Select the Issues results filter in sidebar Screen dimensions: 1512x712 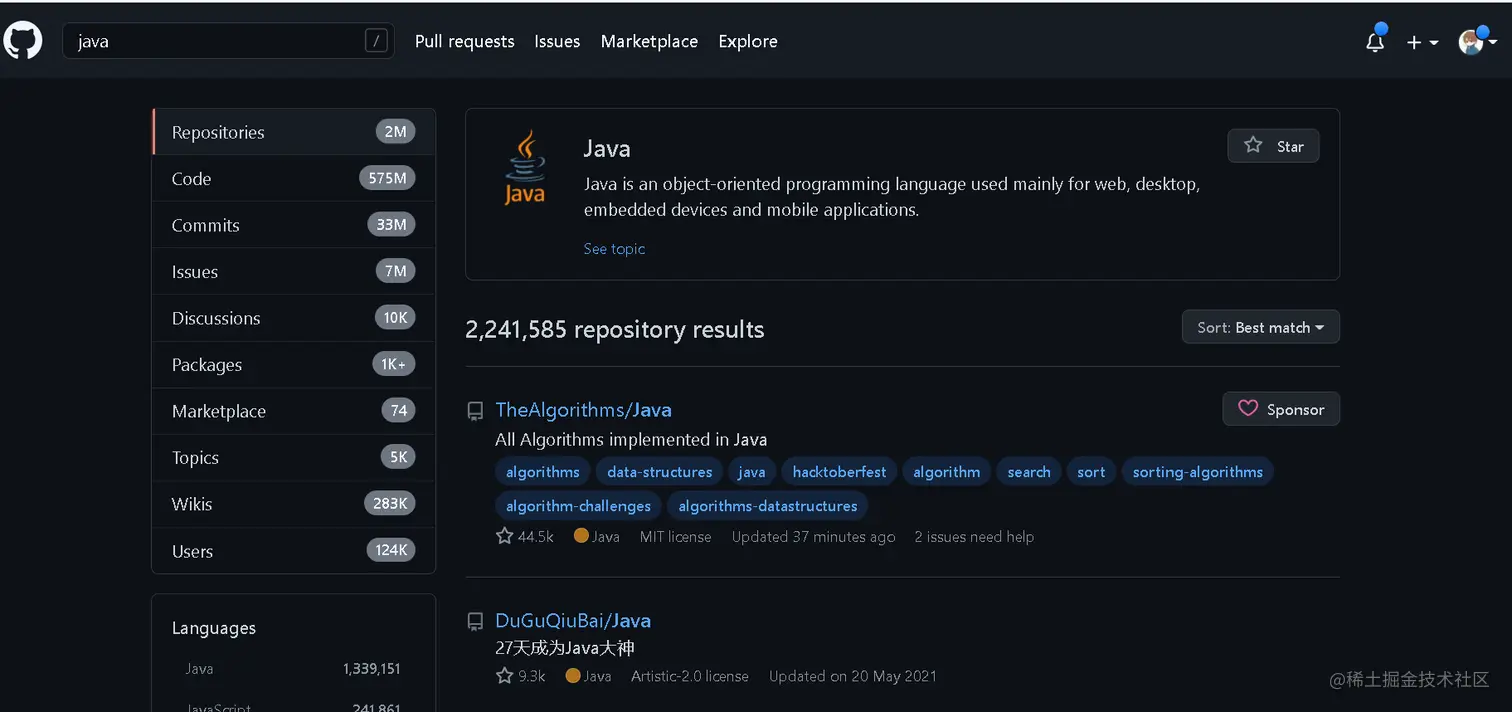(294, 271)
